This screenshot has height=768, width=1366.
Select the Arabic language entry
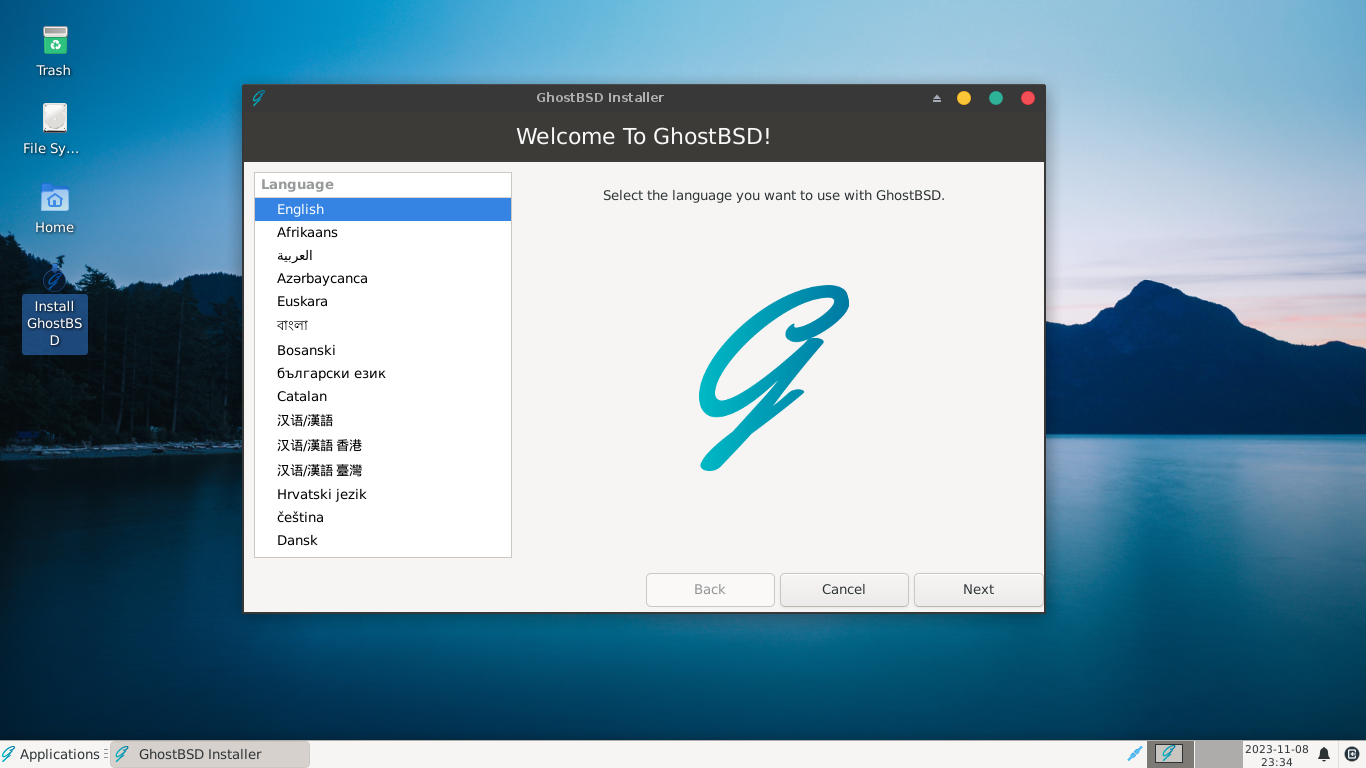(x=383, y=255)
